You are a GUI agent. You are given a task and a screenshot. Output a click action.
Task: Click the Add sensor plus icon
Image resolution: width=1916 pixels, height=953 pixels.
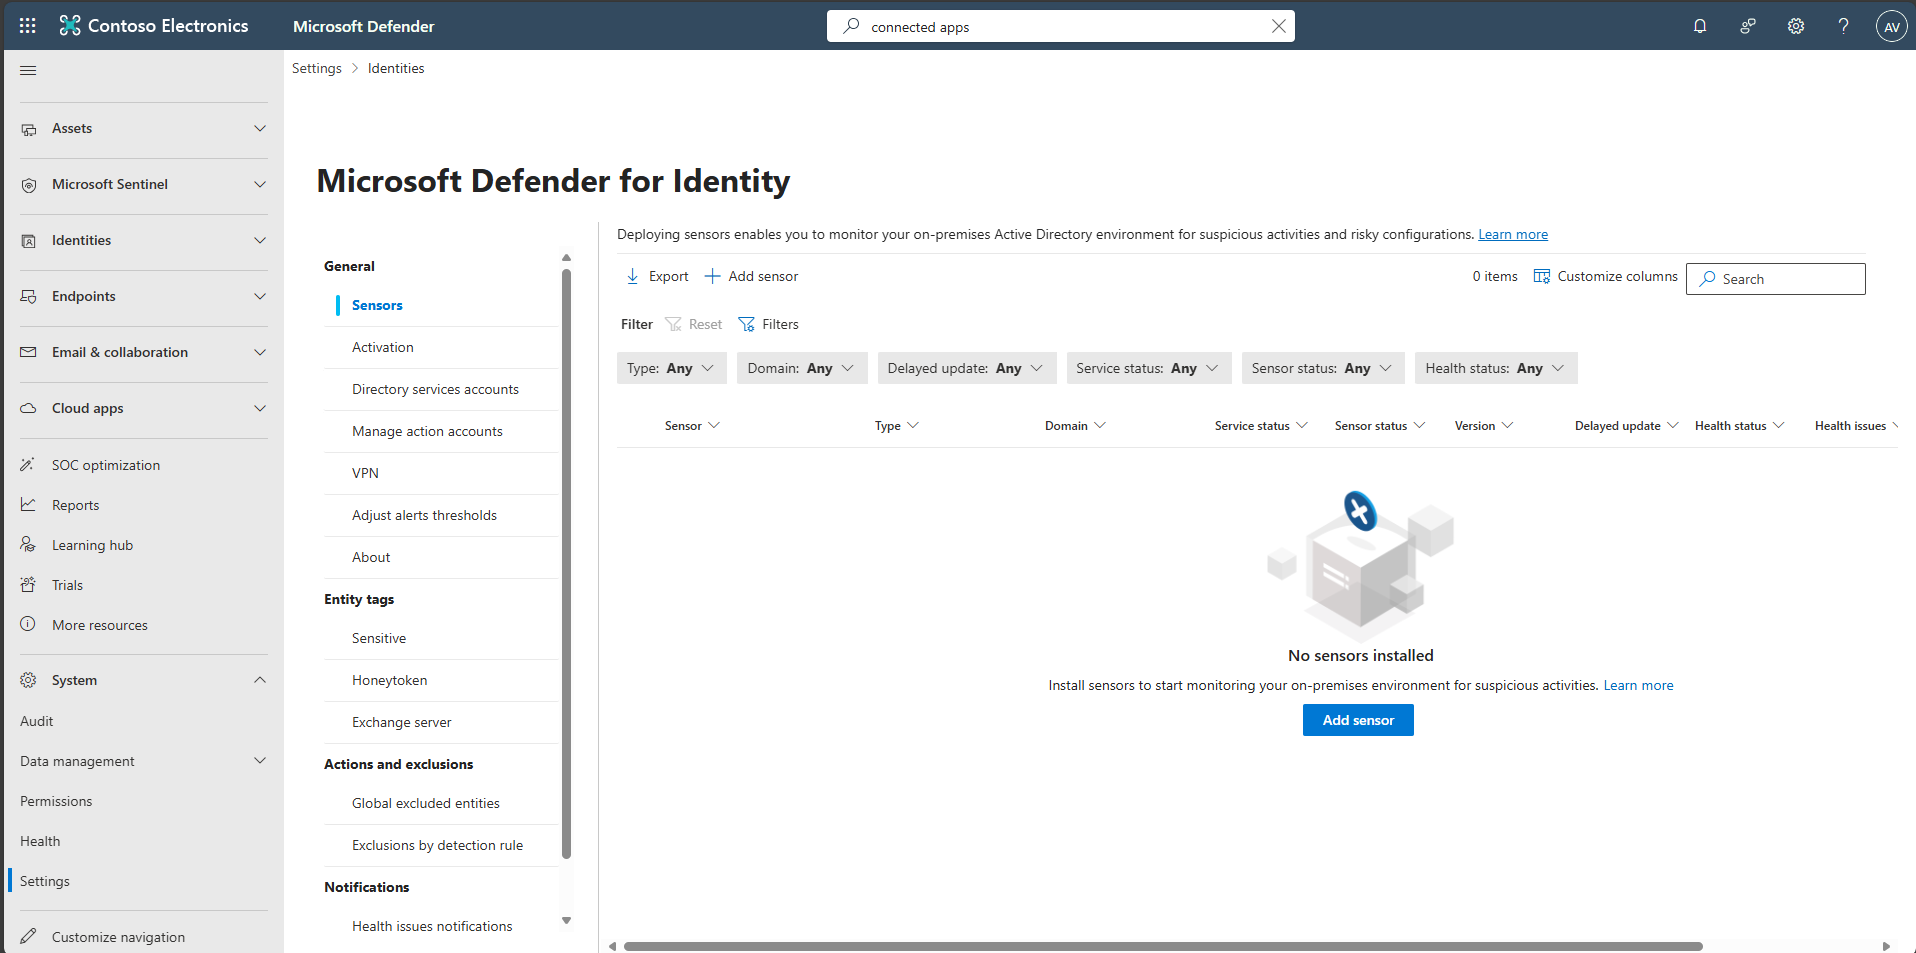tap(712, 276)
